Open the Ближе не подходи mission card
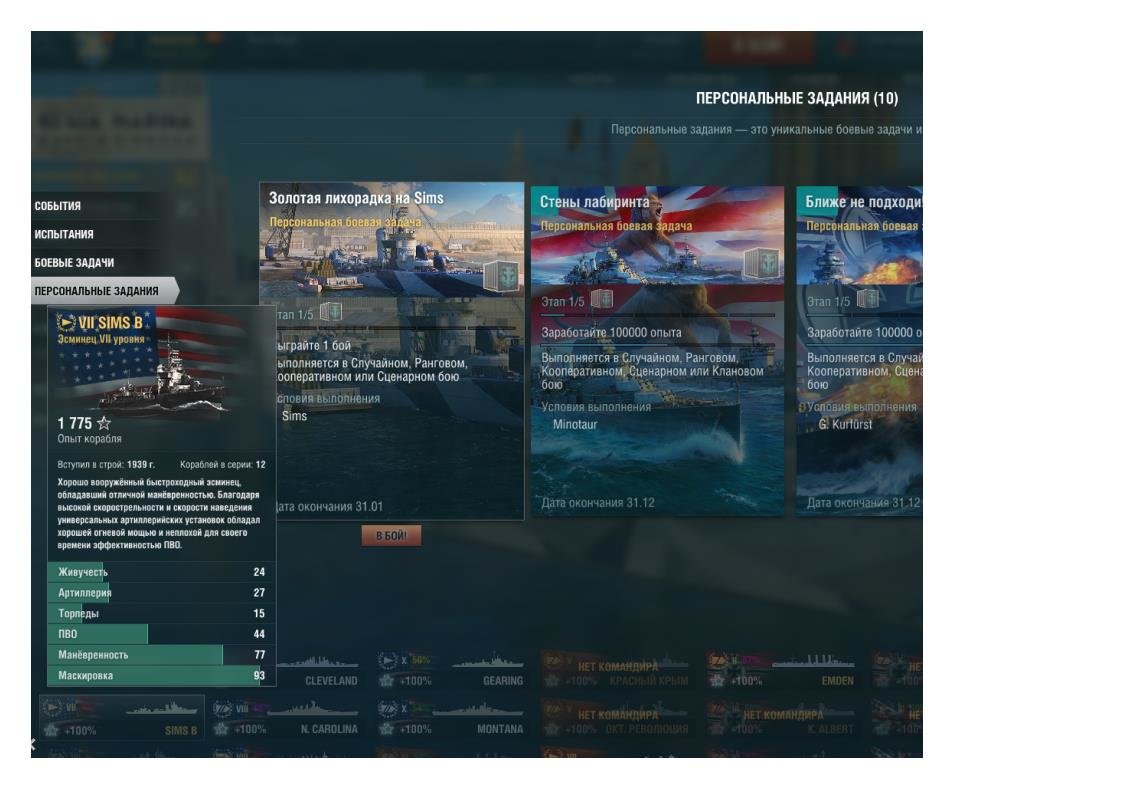 (x=859, y=351)
